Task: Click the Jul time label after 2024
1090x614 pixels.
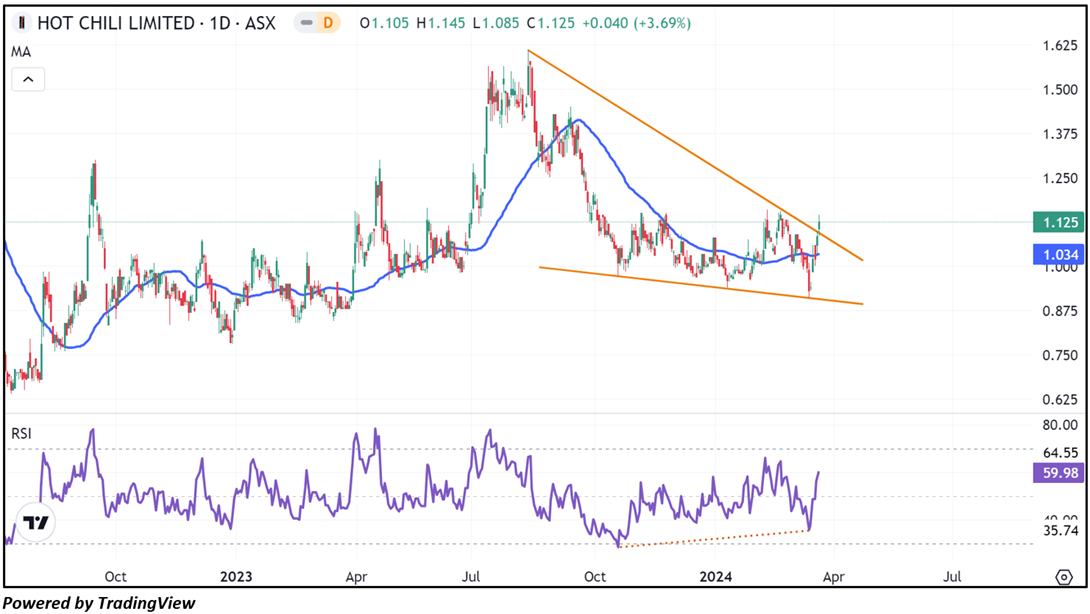Action: (x=952, y=576)
